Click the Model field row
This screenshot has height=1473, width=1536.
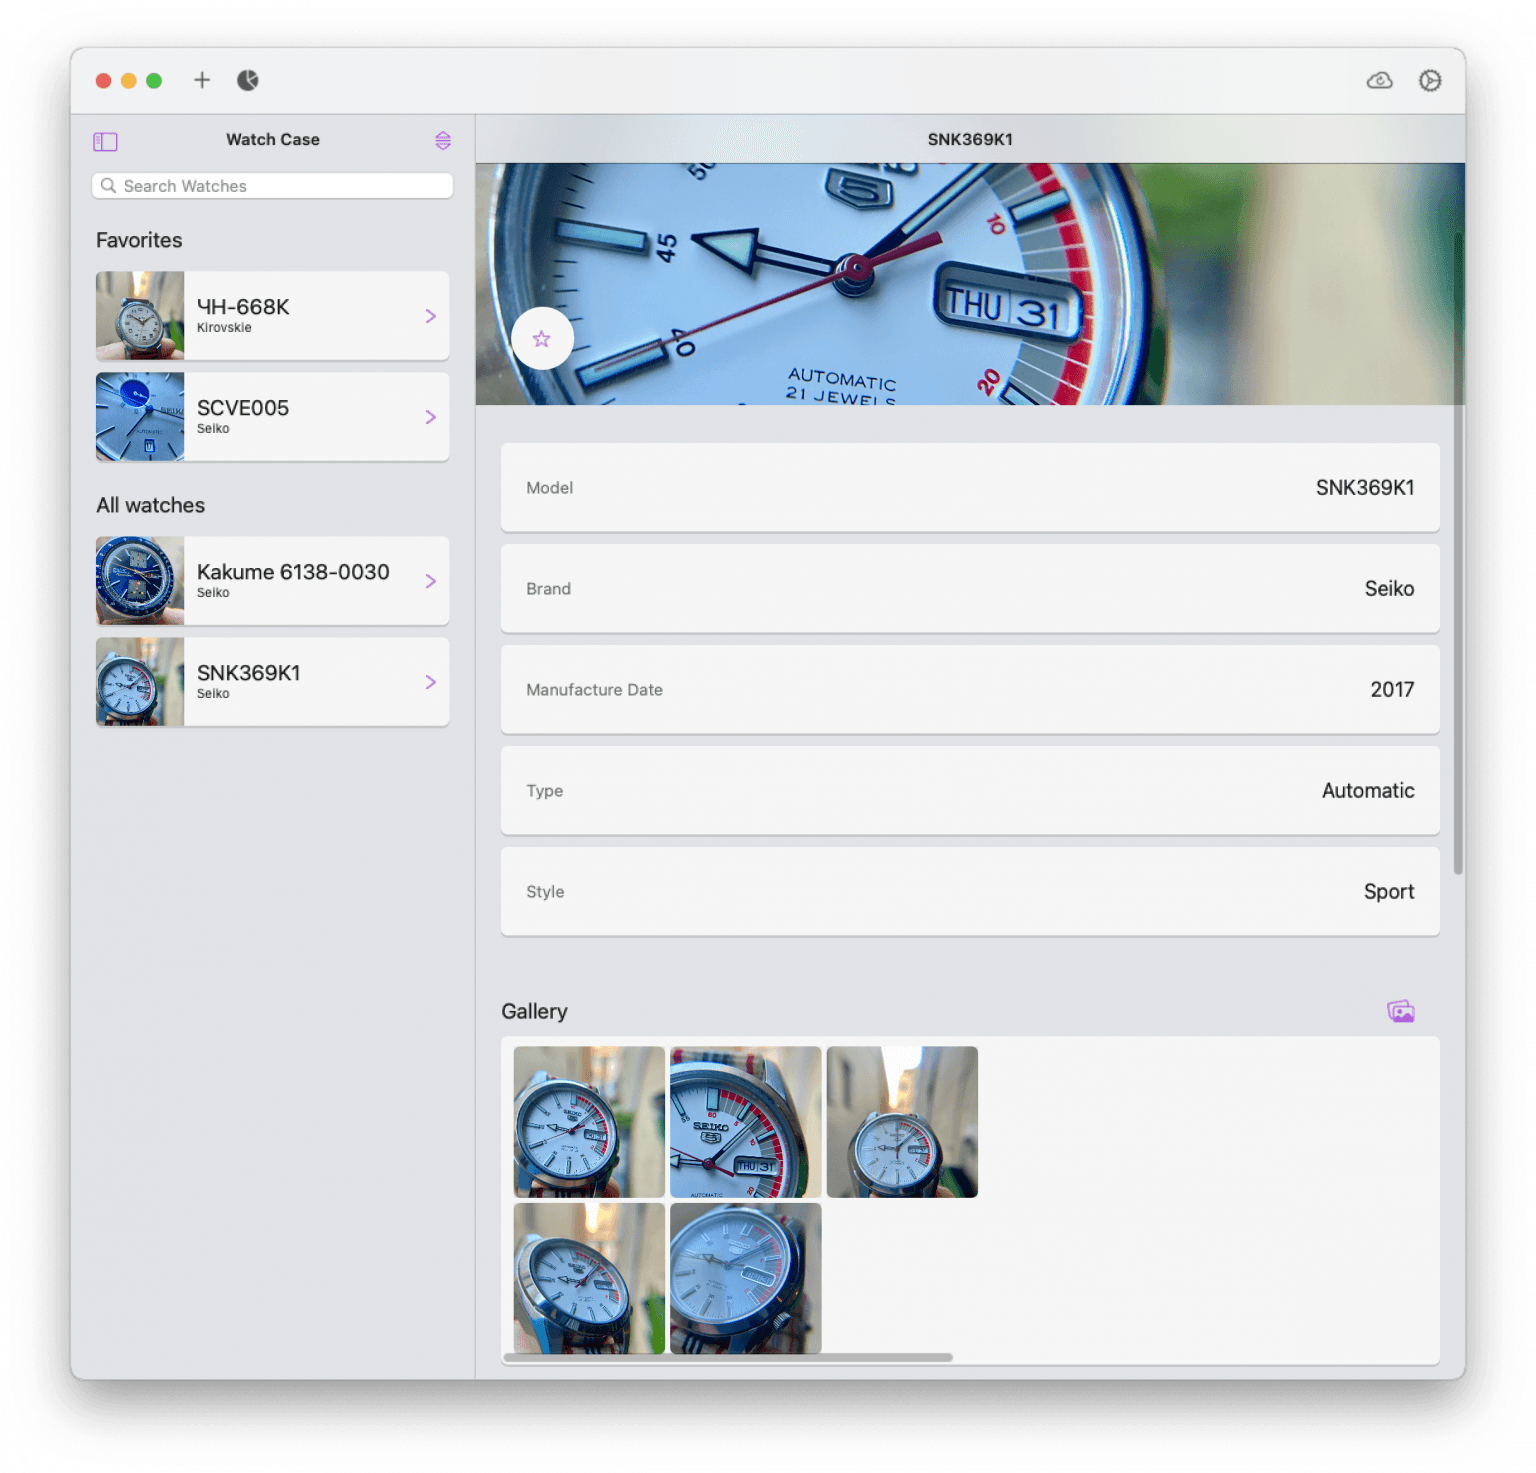pos(969,488)
